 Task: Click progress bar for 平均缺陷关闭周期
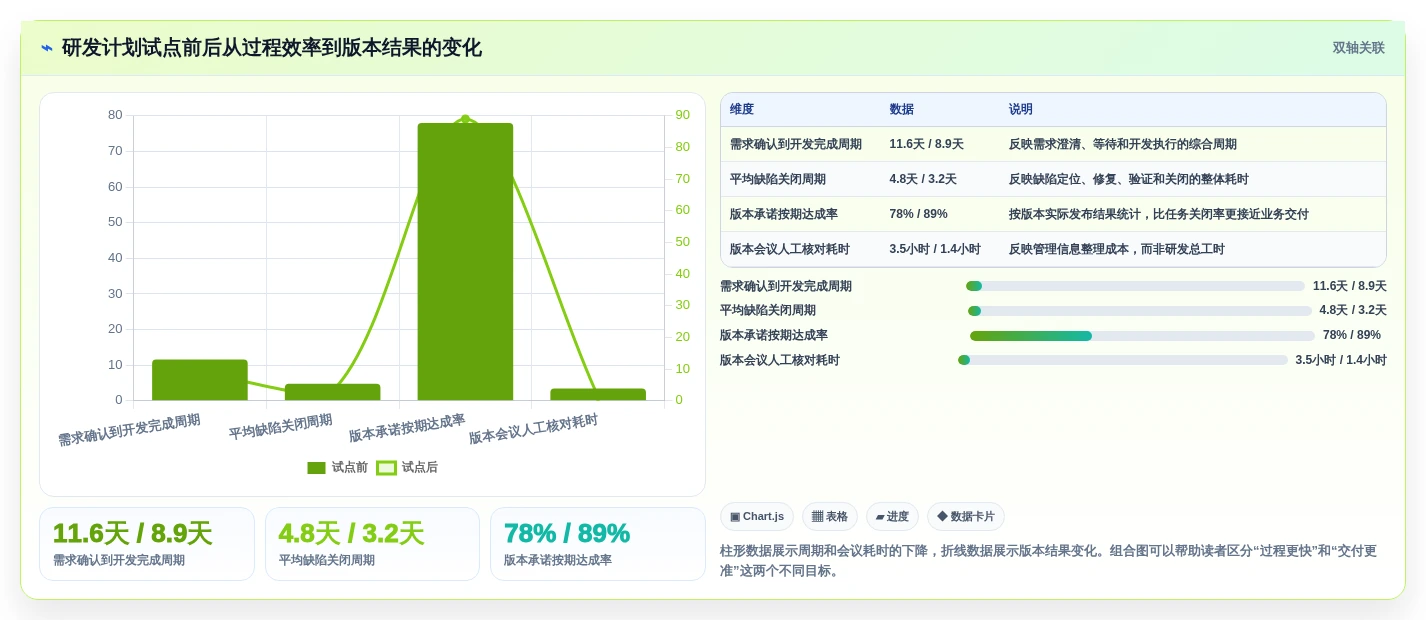click(x=1140, y=311)
